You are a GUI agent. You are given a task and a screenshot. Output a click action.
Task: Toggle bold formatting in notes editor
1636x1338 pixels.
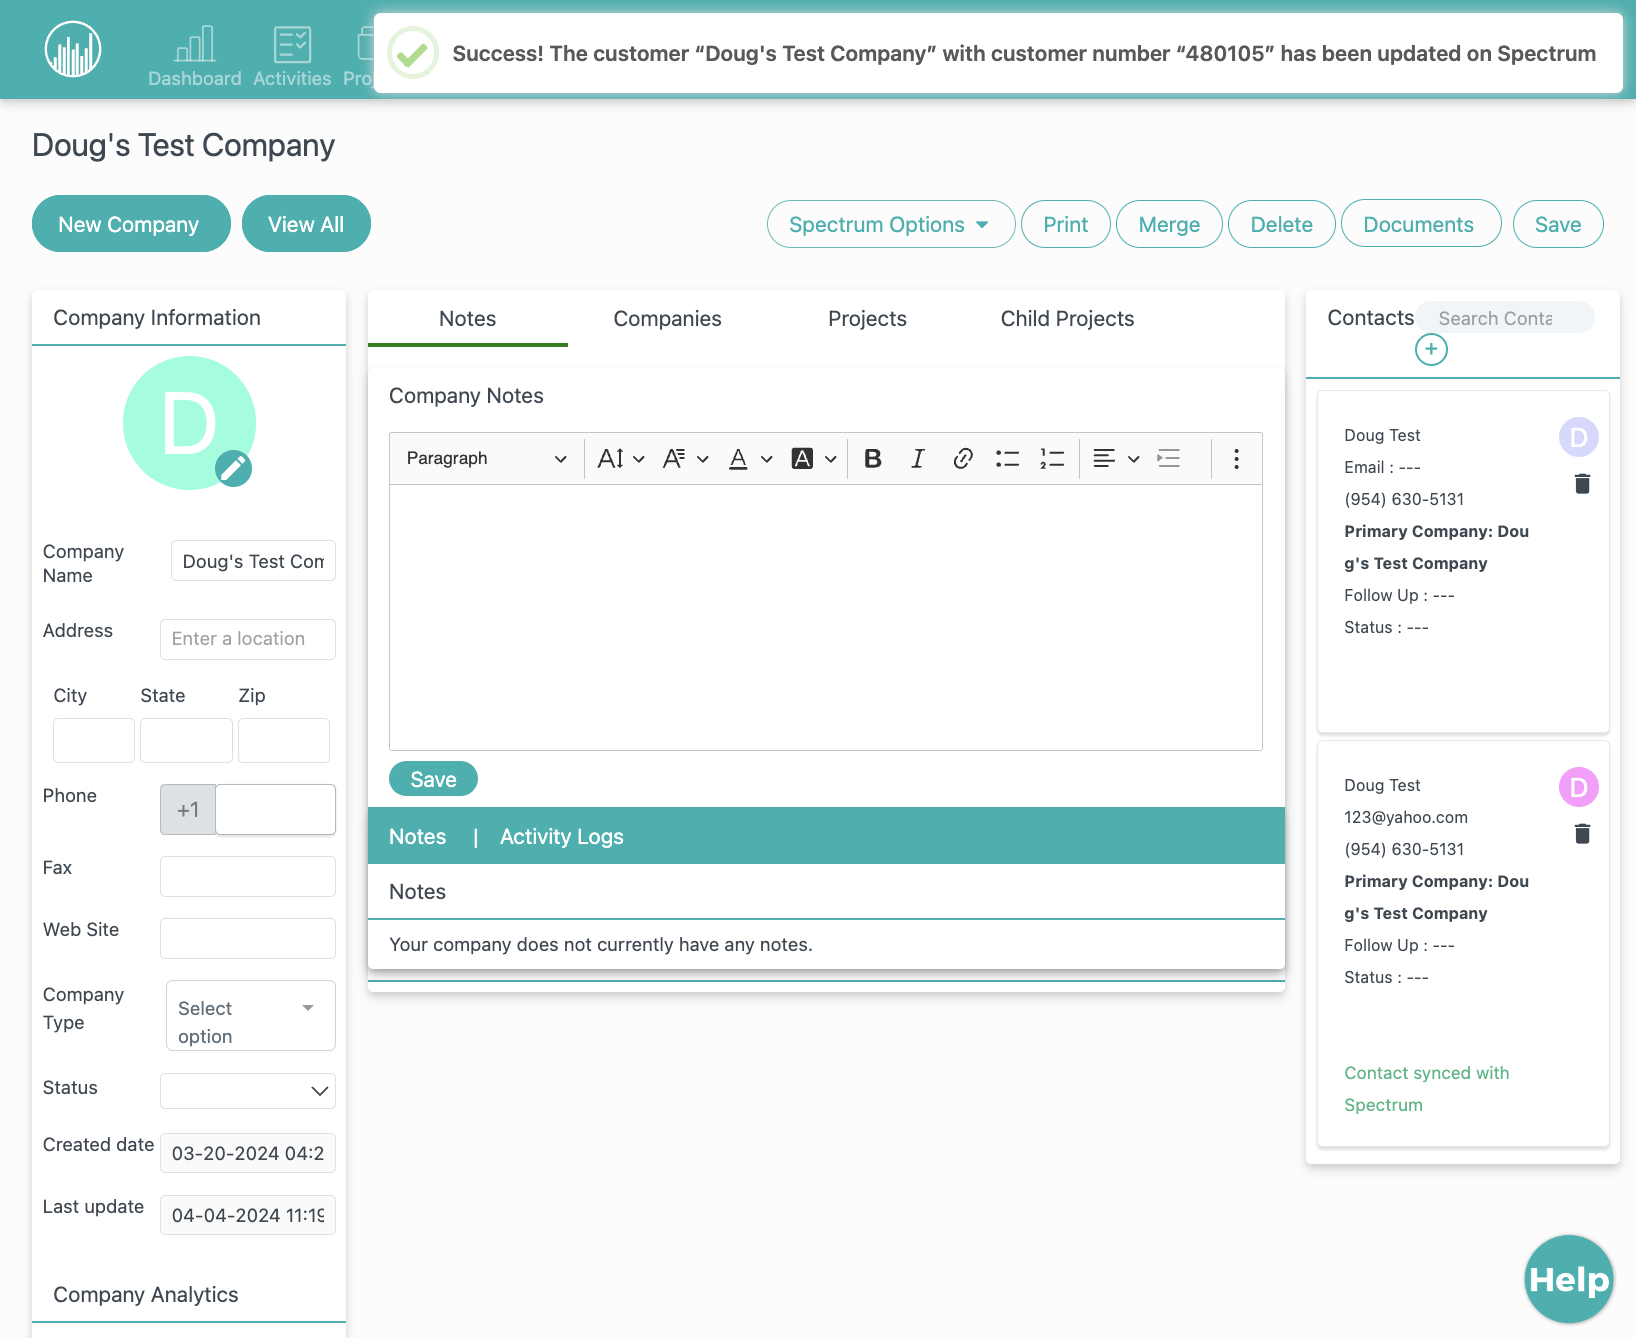click(873, 458)
